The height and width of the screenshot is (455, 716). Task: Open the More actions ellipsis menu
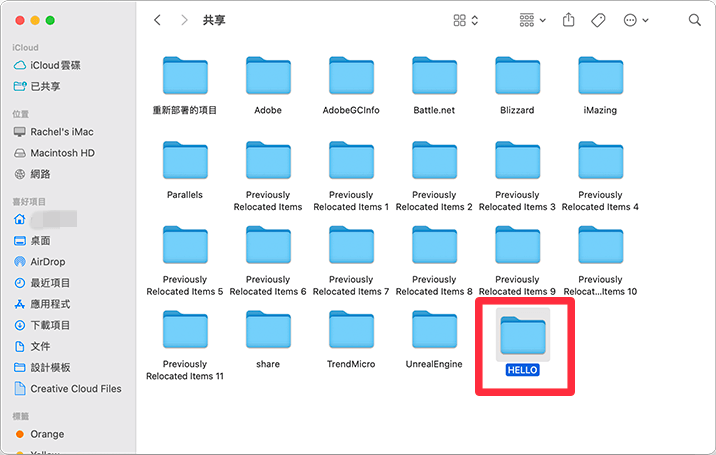[x=636, y=20]
